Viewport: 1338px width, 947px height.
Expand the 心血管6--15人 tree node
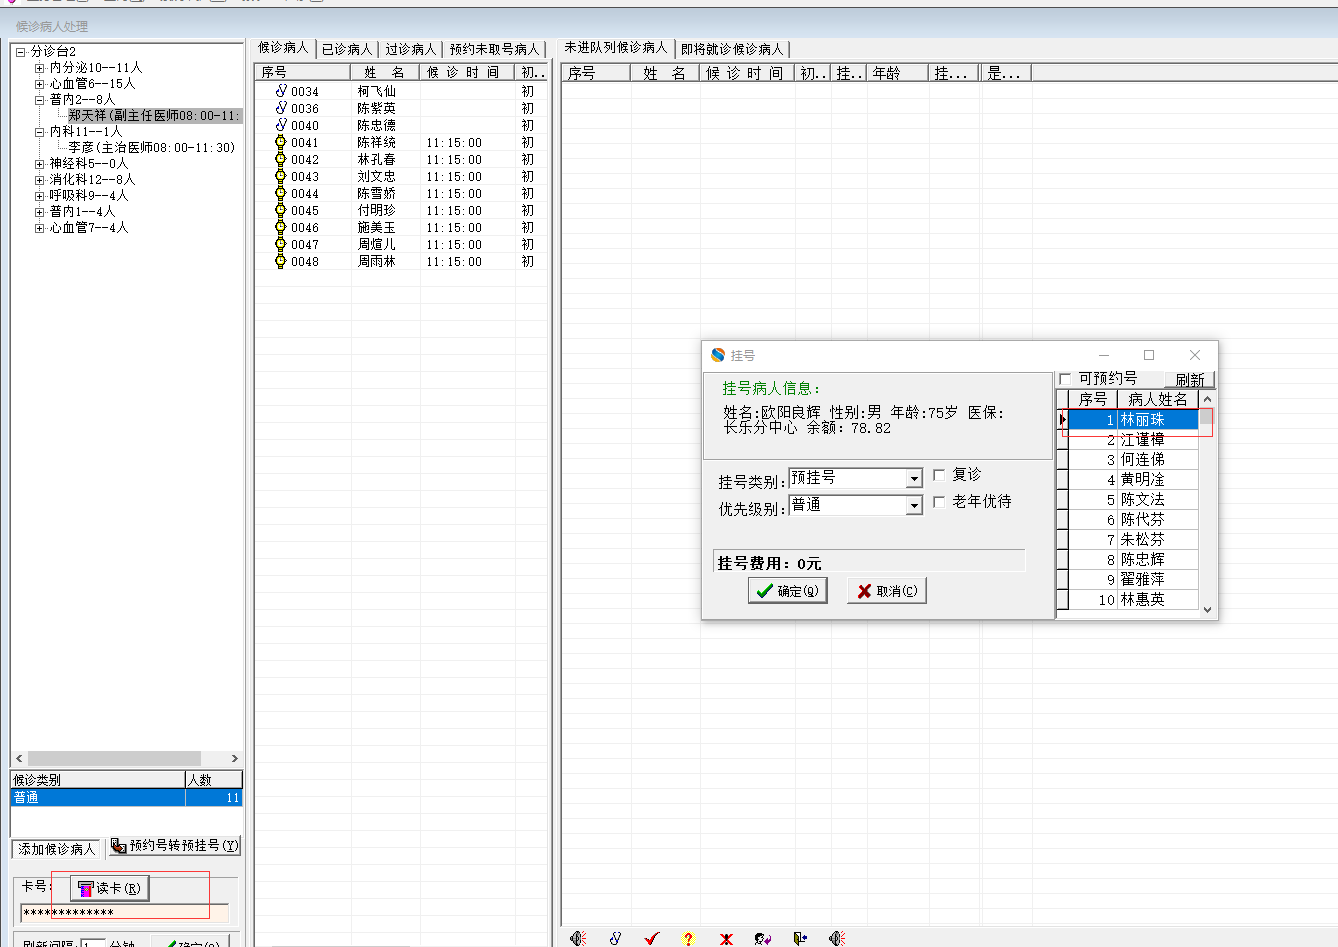[x=40, y=84]
